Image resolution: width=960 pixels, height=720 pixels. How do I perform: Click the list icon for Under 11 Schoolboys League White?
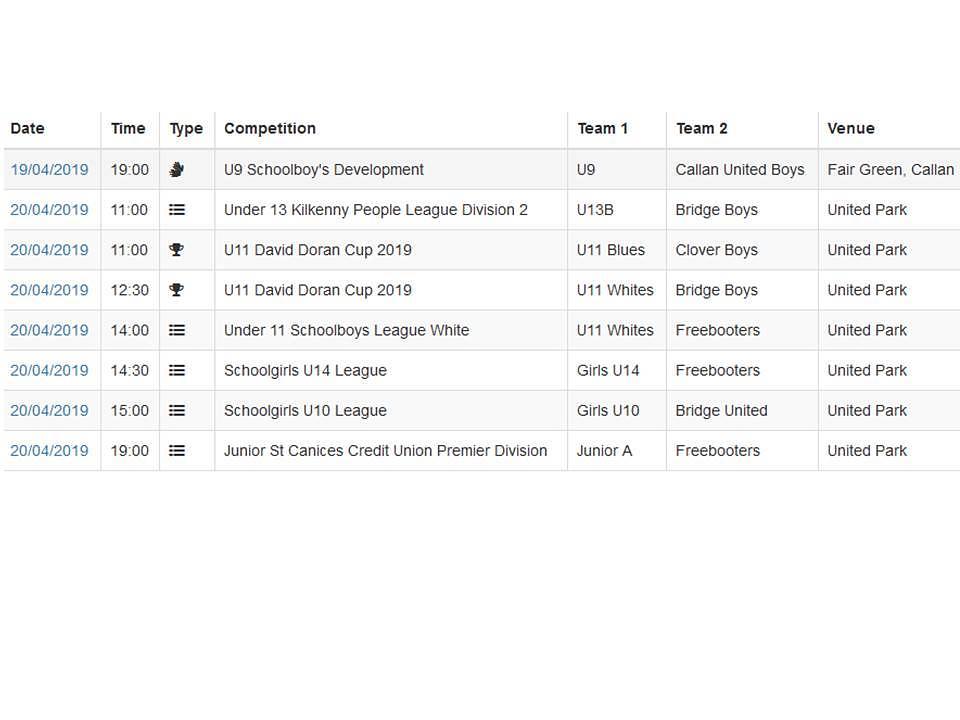(x=176, y=331)
